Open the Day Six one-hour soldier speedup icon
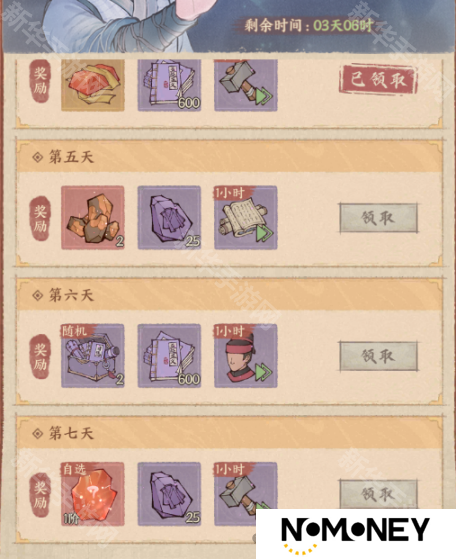 [246, 356]
